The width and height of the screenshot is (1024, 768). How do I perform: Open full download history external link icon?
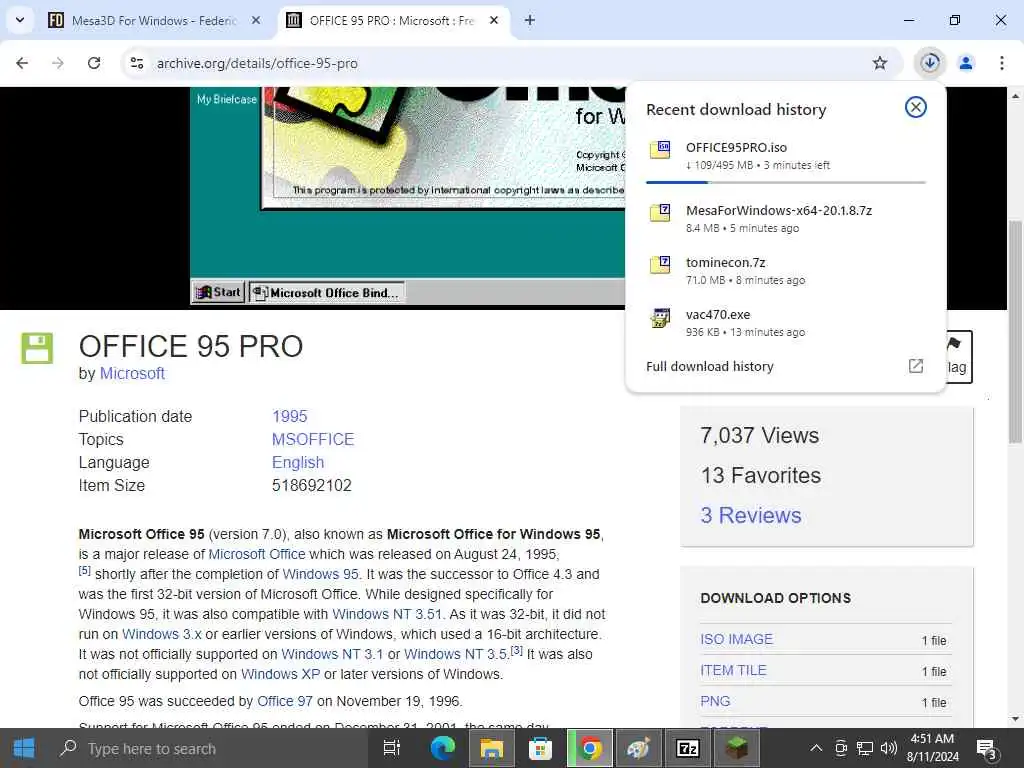coord(916,366)
